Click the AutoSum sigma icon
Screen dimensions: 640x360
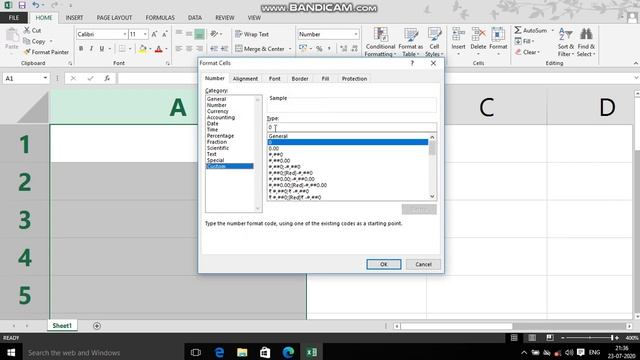518,30
